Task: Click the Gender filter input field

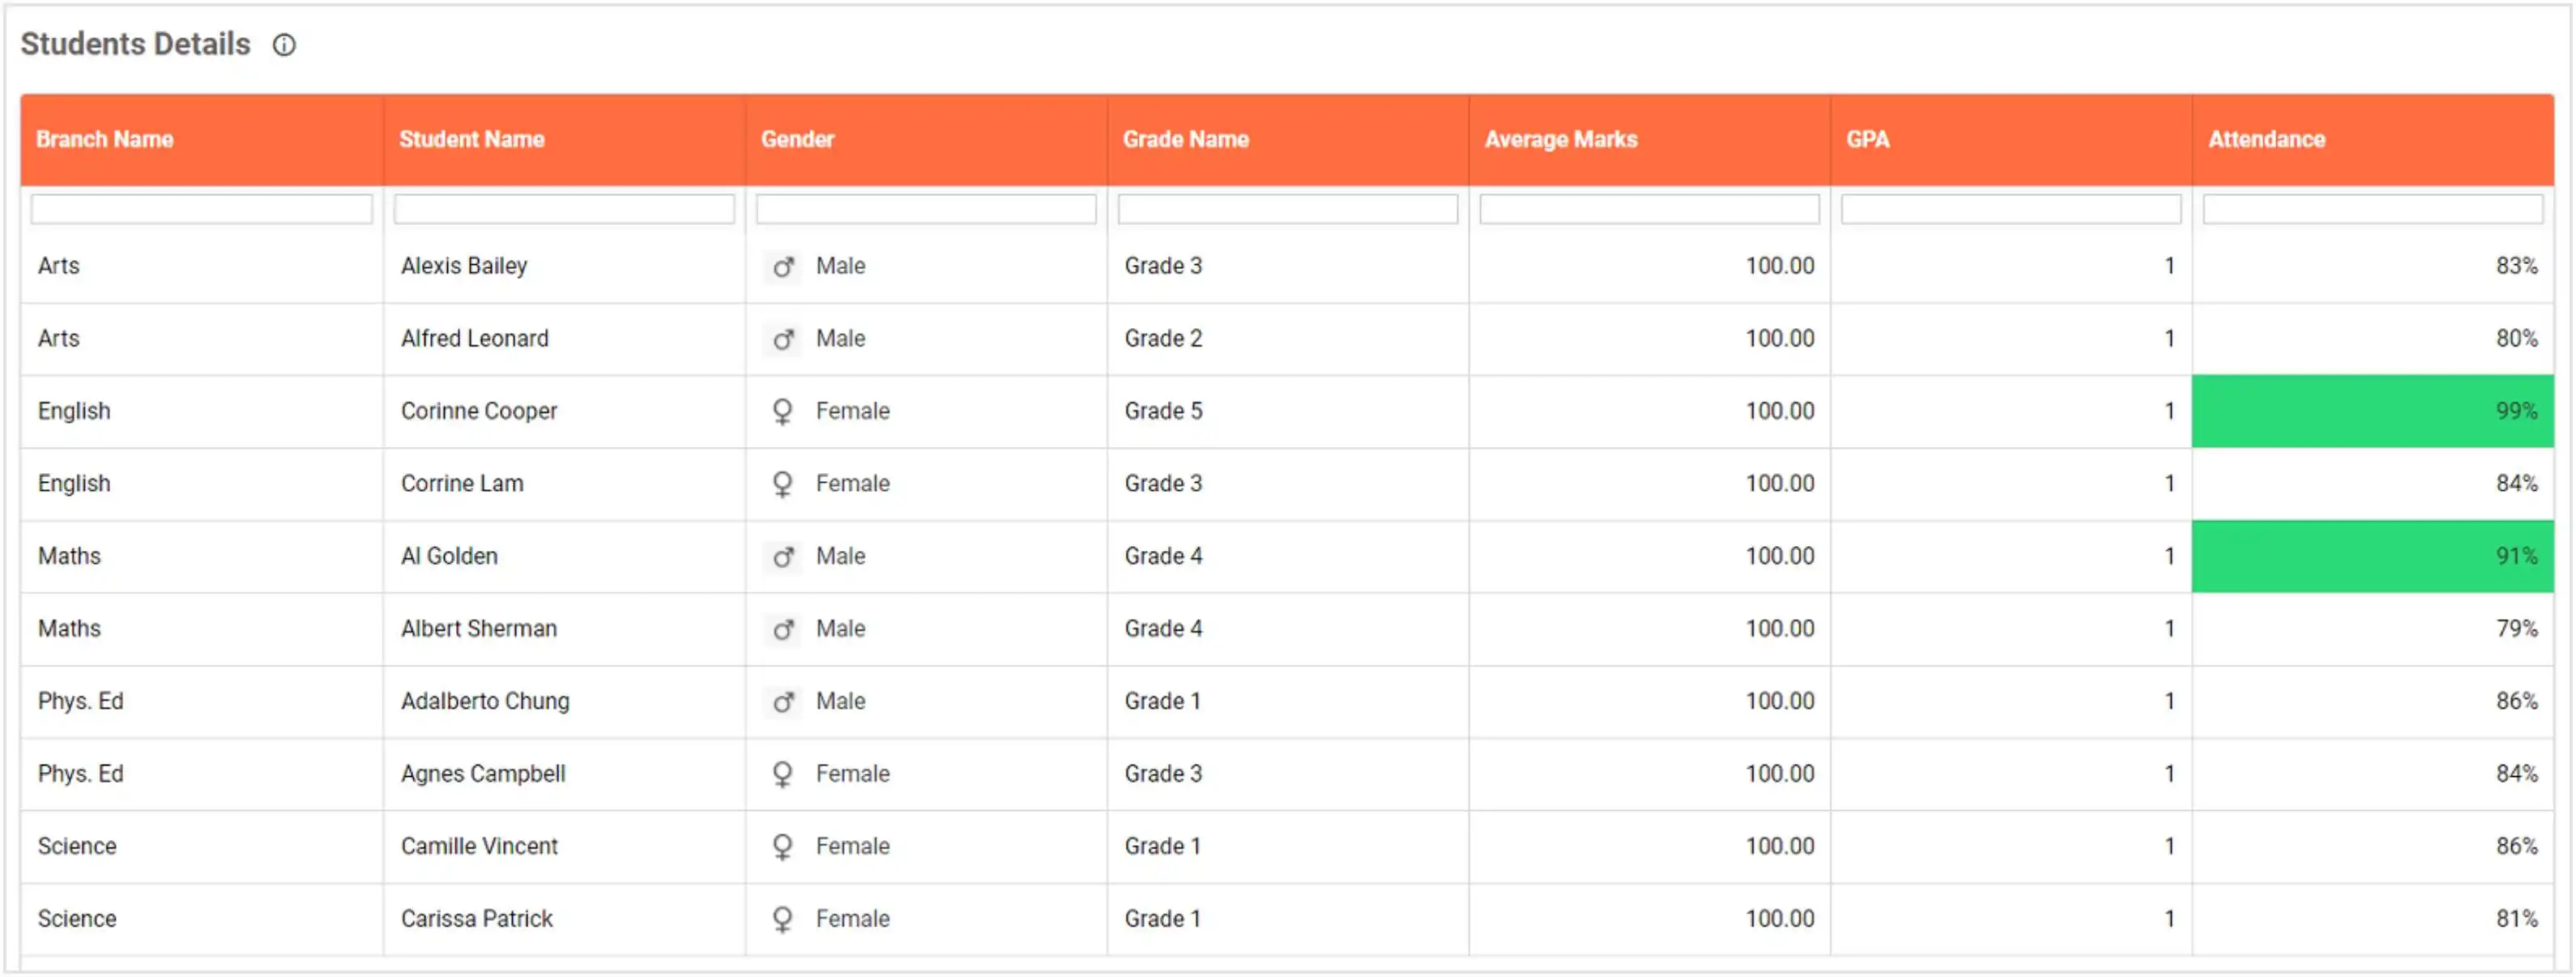Action: tap(926, 209)
